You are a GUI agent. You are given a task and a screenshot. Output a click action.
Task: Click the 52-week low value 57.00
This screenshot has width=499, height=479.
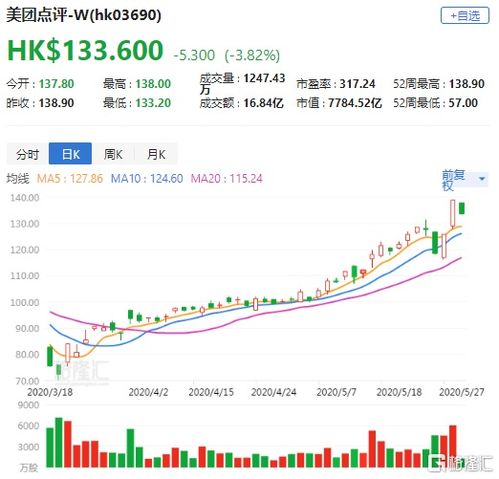pos(463,103)
